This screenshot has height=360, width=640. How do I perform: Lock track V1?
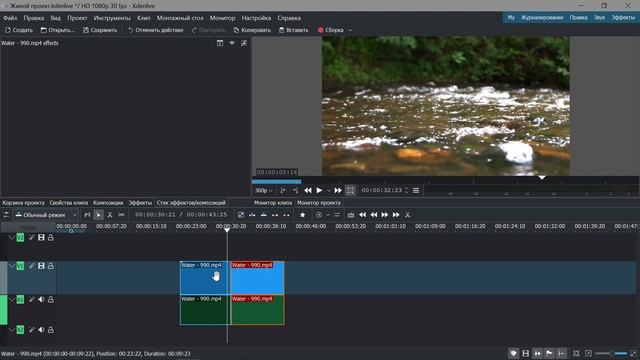click(51, 266)
